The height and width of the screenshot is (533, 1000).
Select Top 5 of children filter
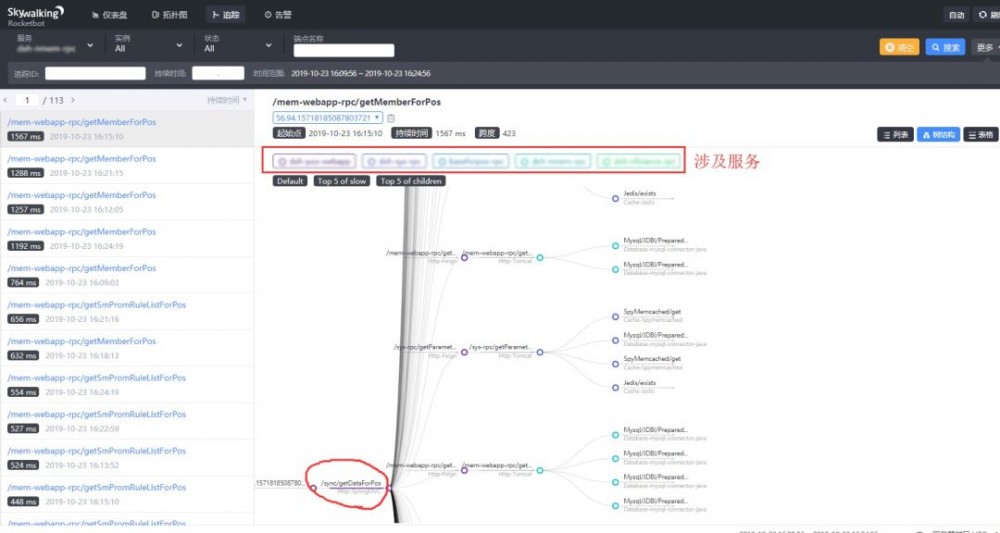pyautogui.click(x=411, y=181)
